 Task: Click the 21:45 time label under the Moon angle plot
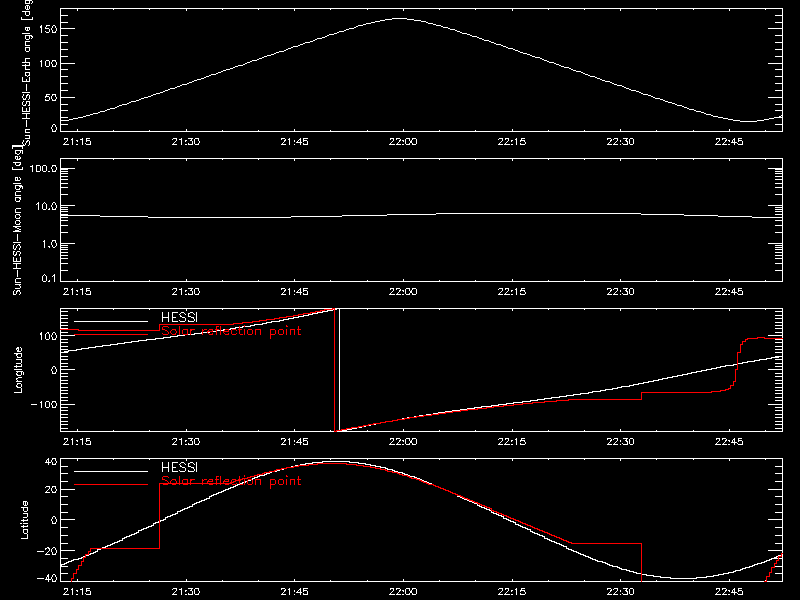coord(294,291)
